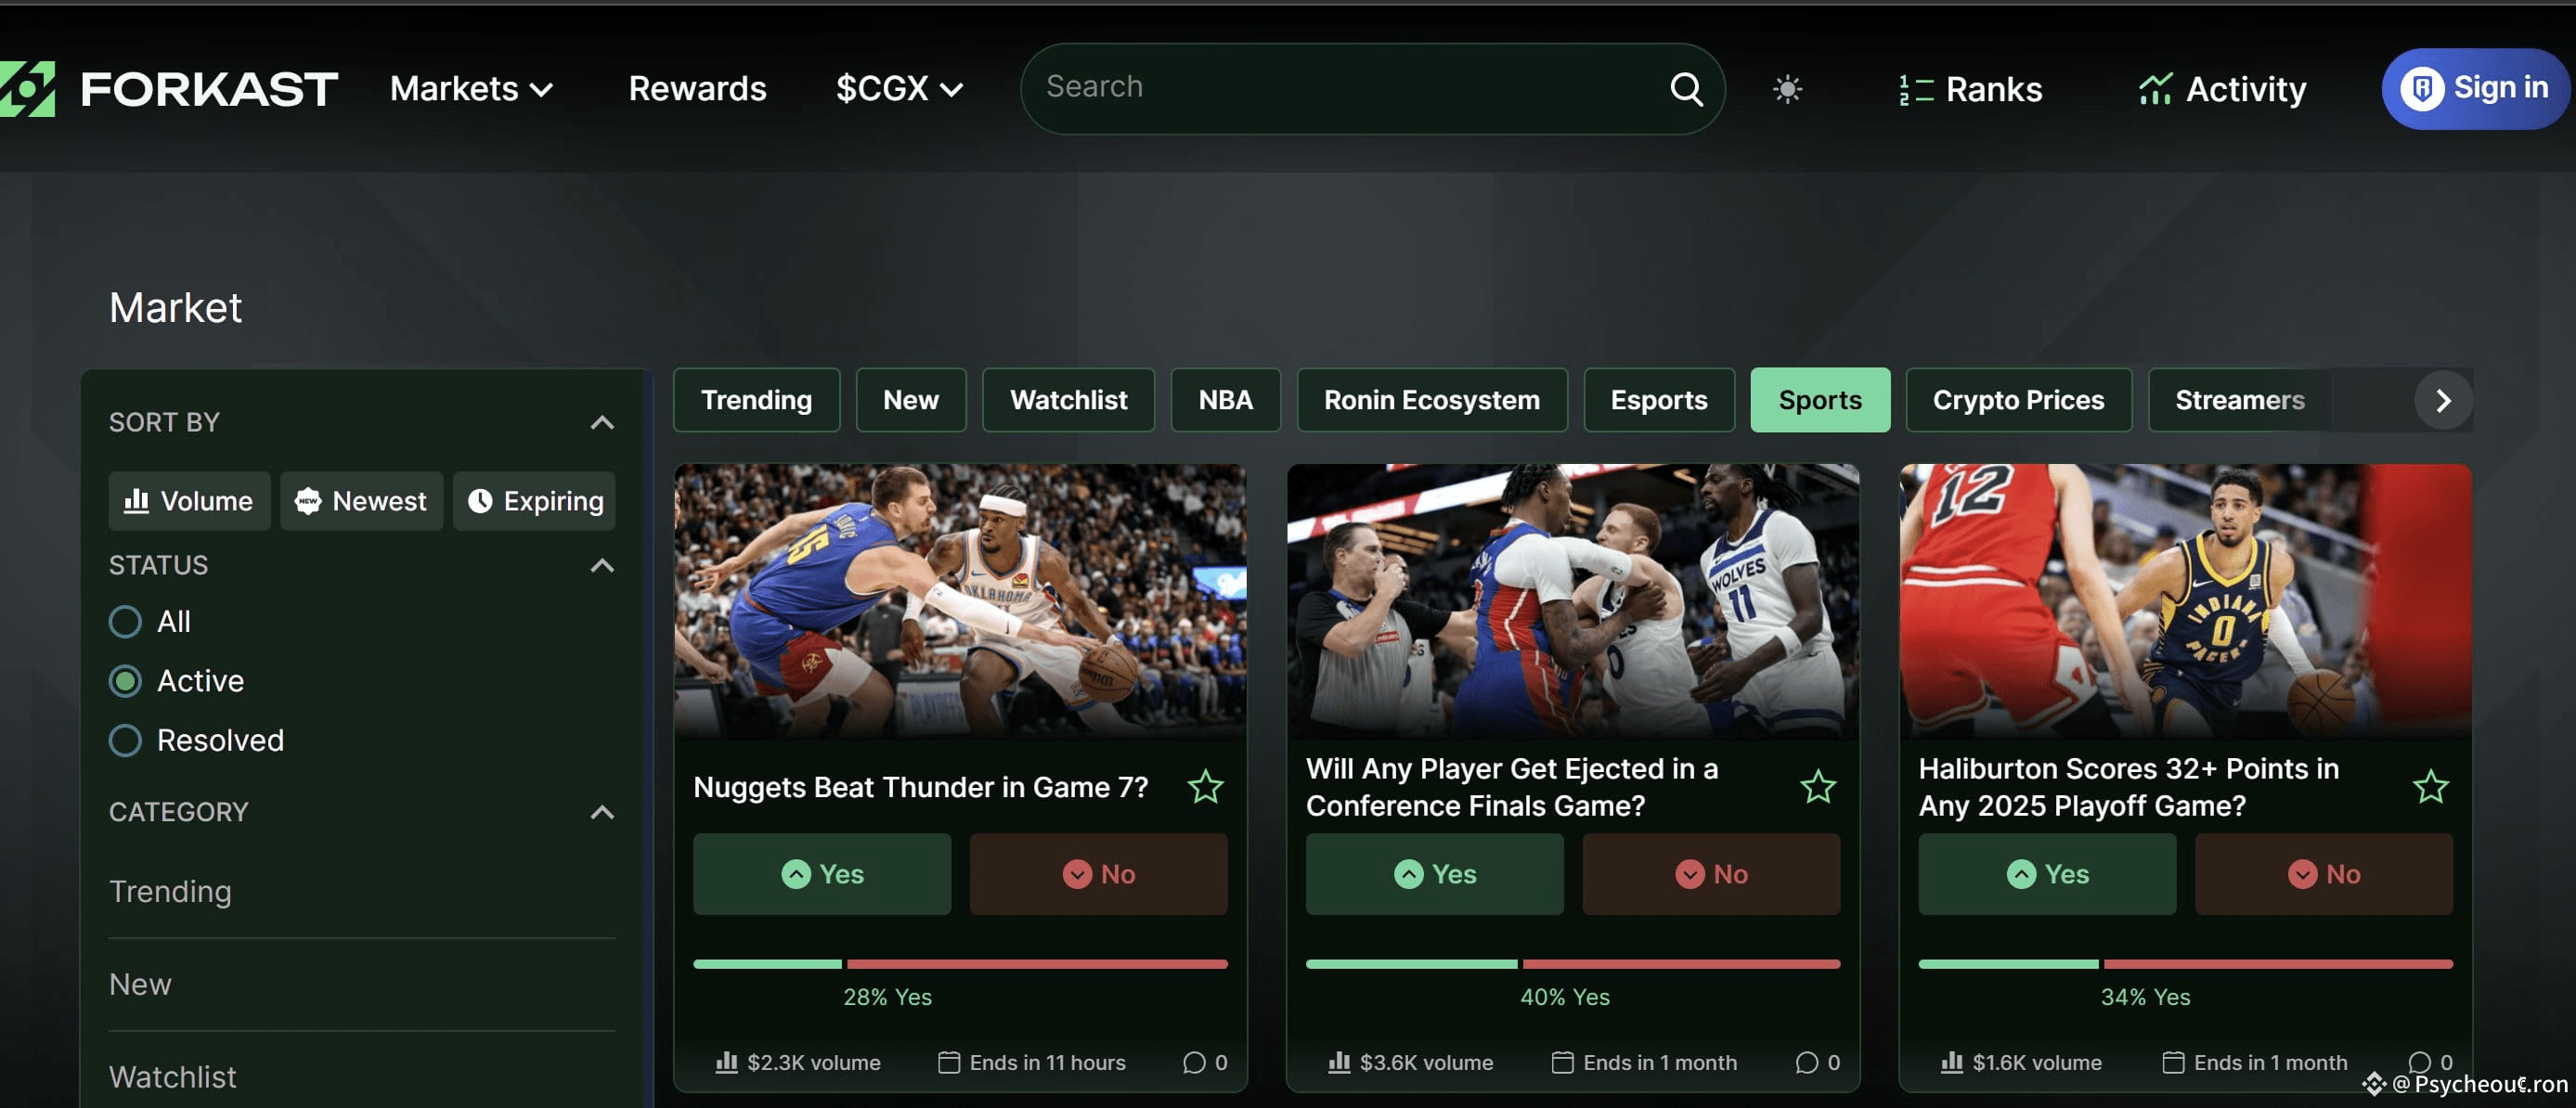Open the Nuggets Beat Thunder in Game 7 title
The image size is (2576, 1108).
(x=920, y=788)
